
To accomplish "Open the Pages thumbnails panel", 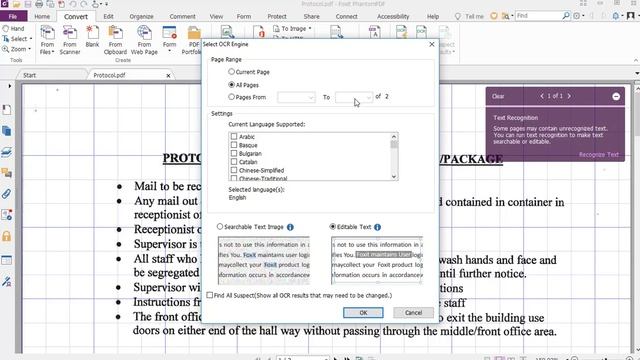I will pos(7,131).
